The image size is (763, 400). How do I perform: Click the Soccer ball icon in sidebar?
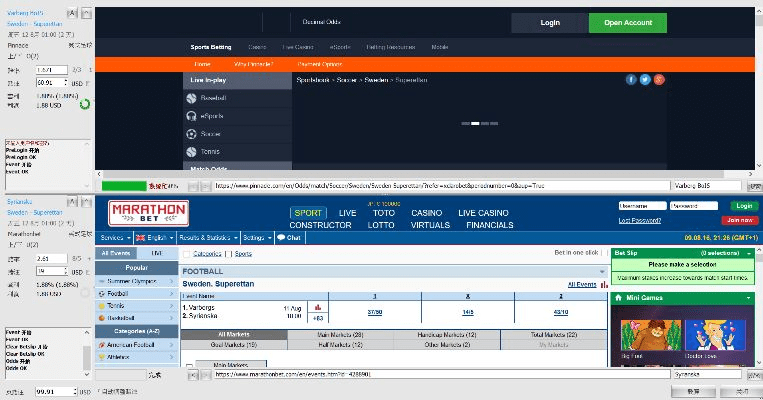(x=191, y=133)
